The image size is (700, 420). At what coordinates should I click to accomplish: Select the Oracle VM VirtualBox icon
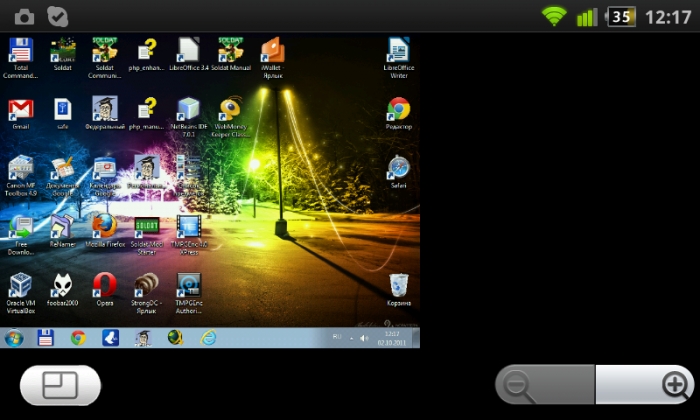point(21,293)
